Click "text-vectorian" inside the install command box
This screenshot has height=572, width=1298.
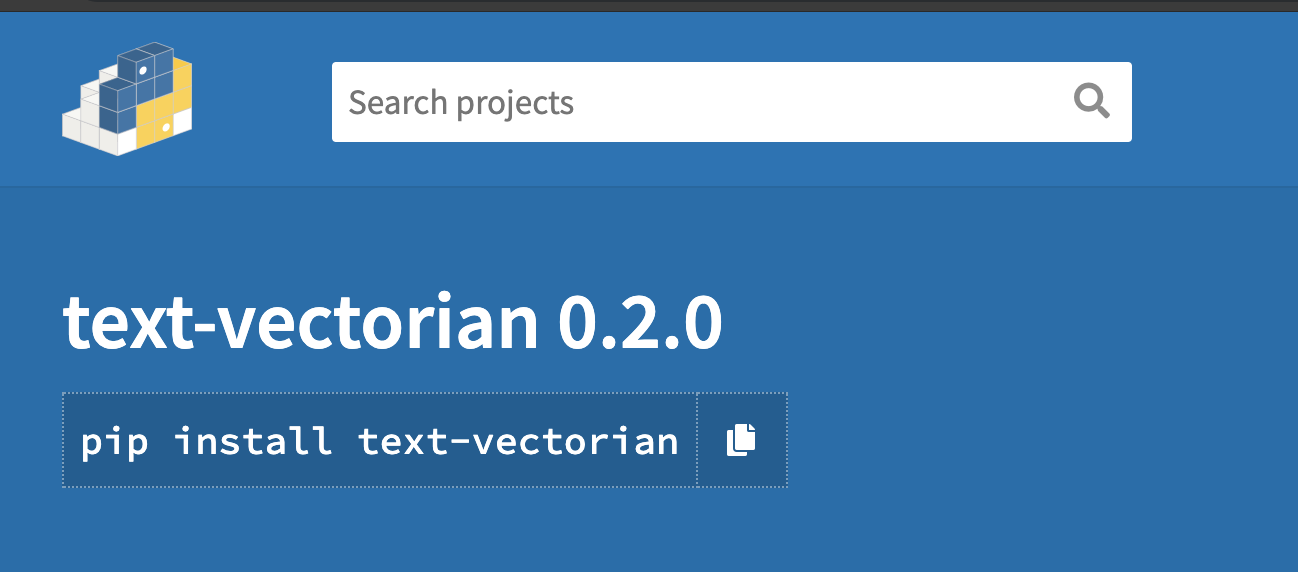(x=518, y=440)
